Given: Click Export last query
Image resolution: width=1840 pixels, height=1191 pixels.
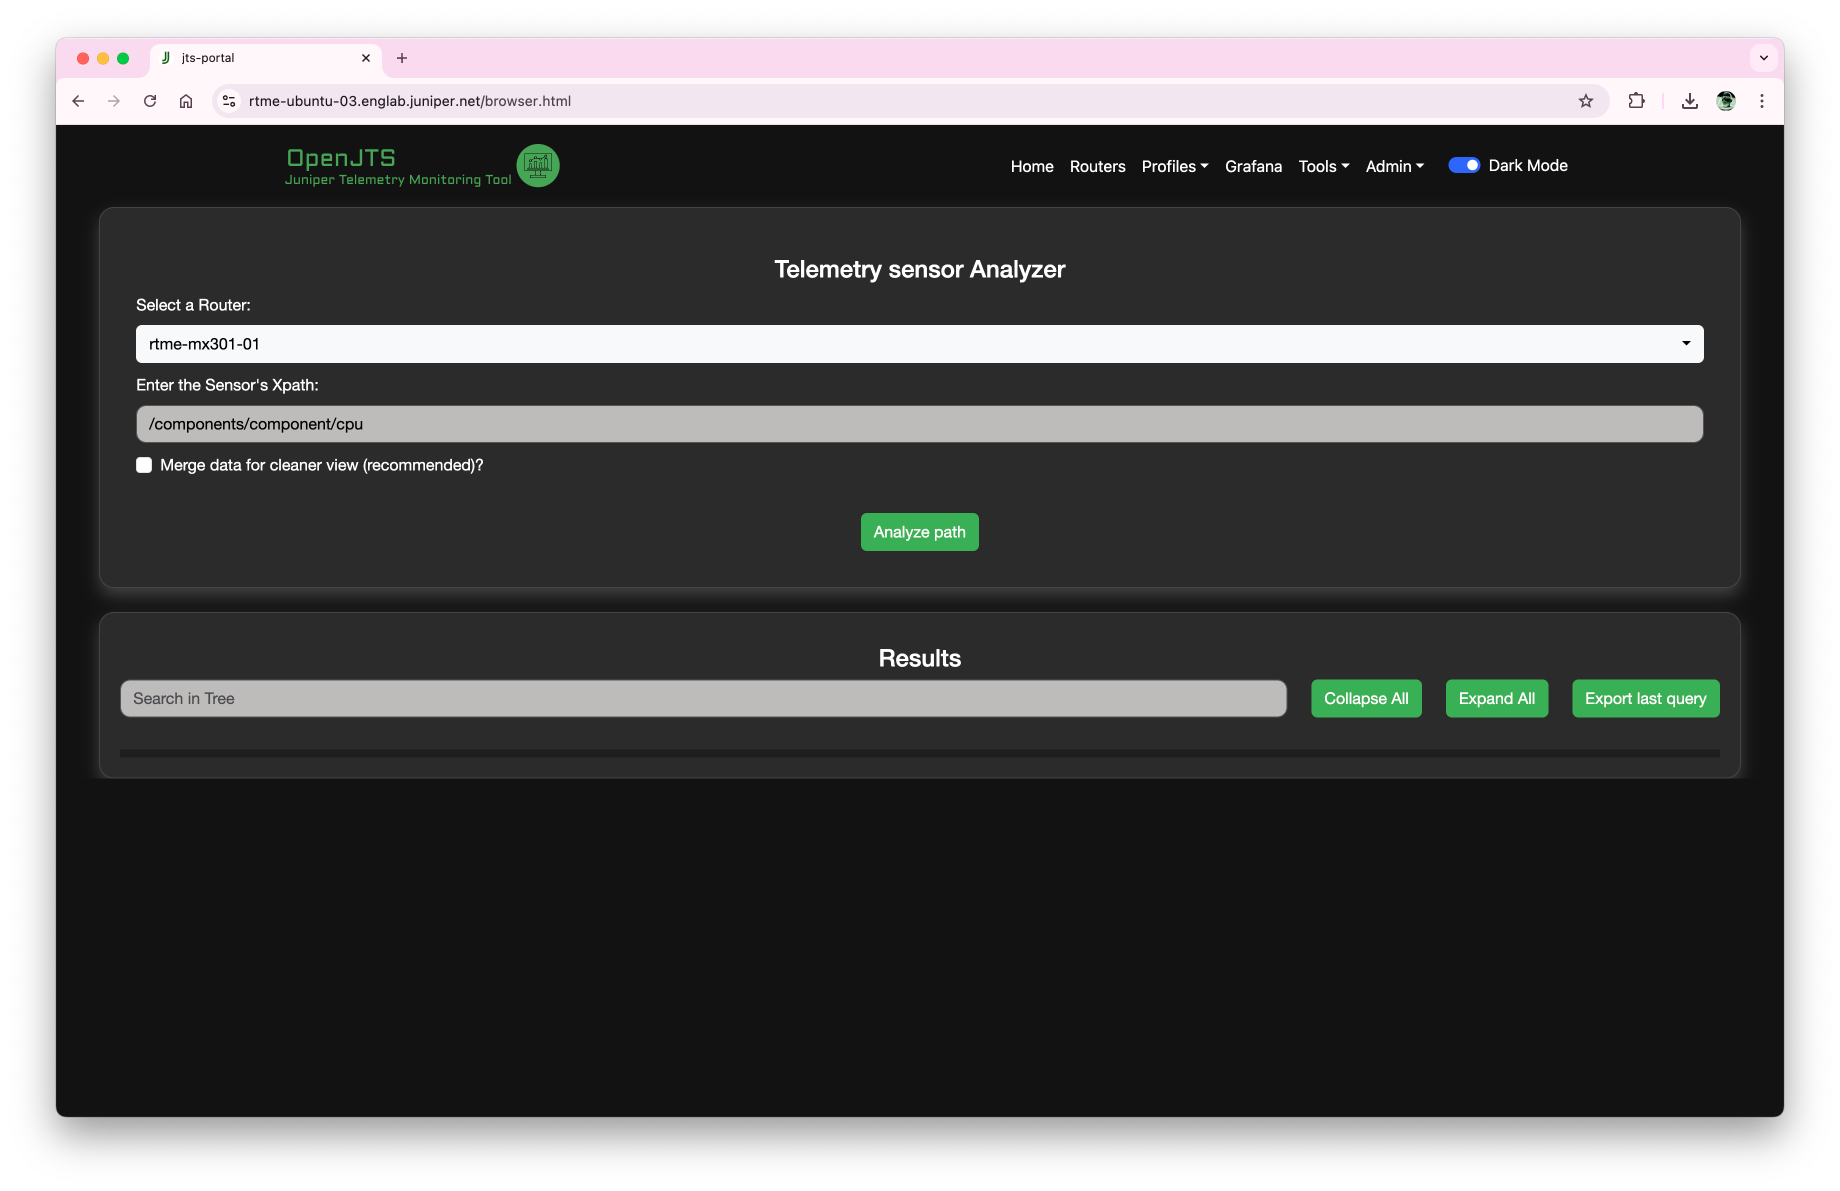Looking at the screenshot, I should click(1645, 698).
